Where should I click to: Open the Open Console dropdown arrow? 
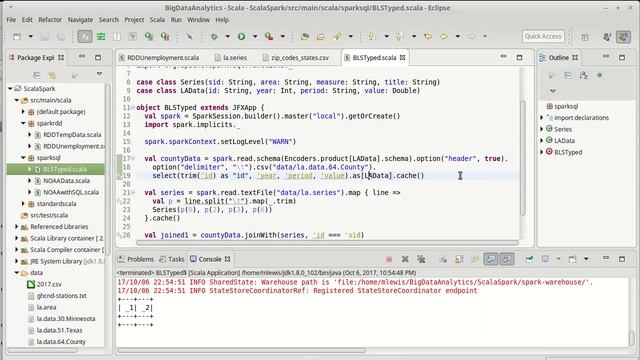coord(586,259)
